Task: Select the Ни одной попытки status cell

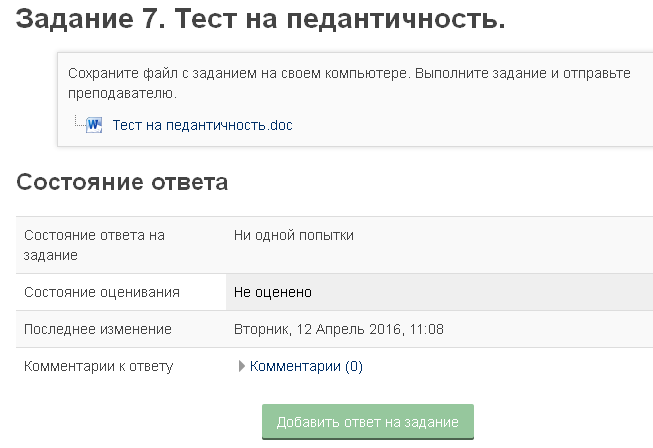Action: point(439,245)
